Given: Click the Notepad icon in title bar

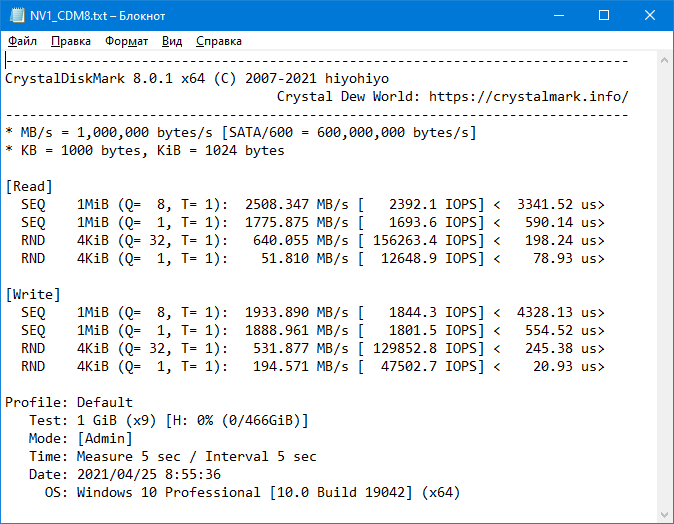Looking at the screenshot, I should coord(17,15).
